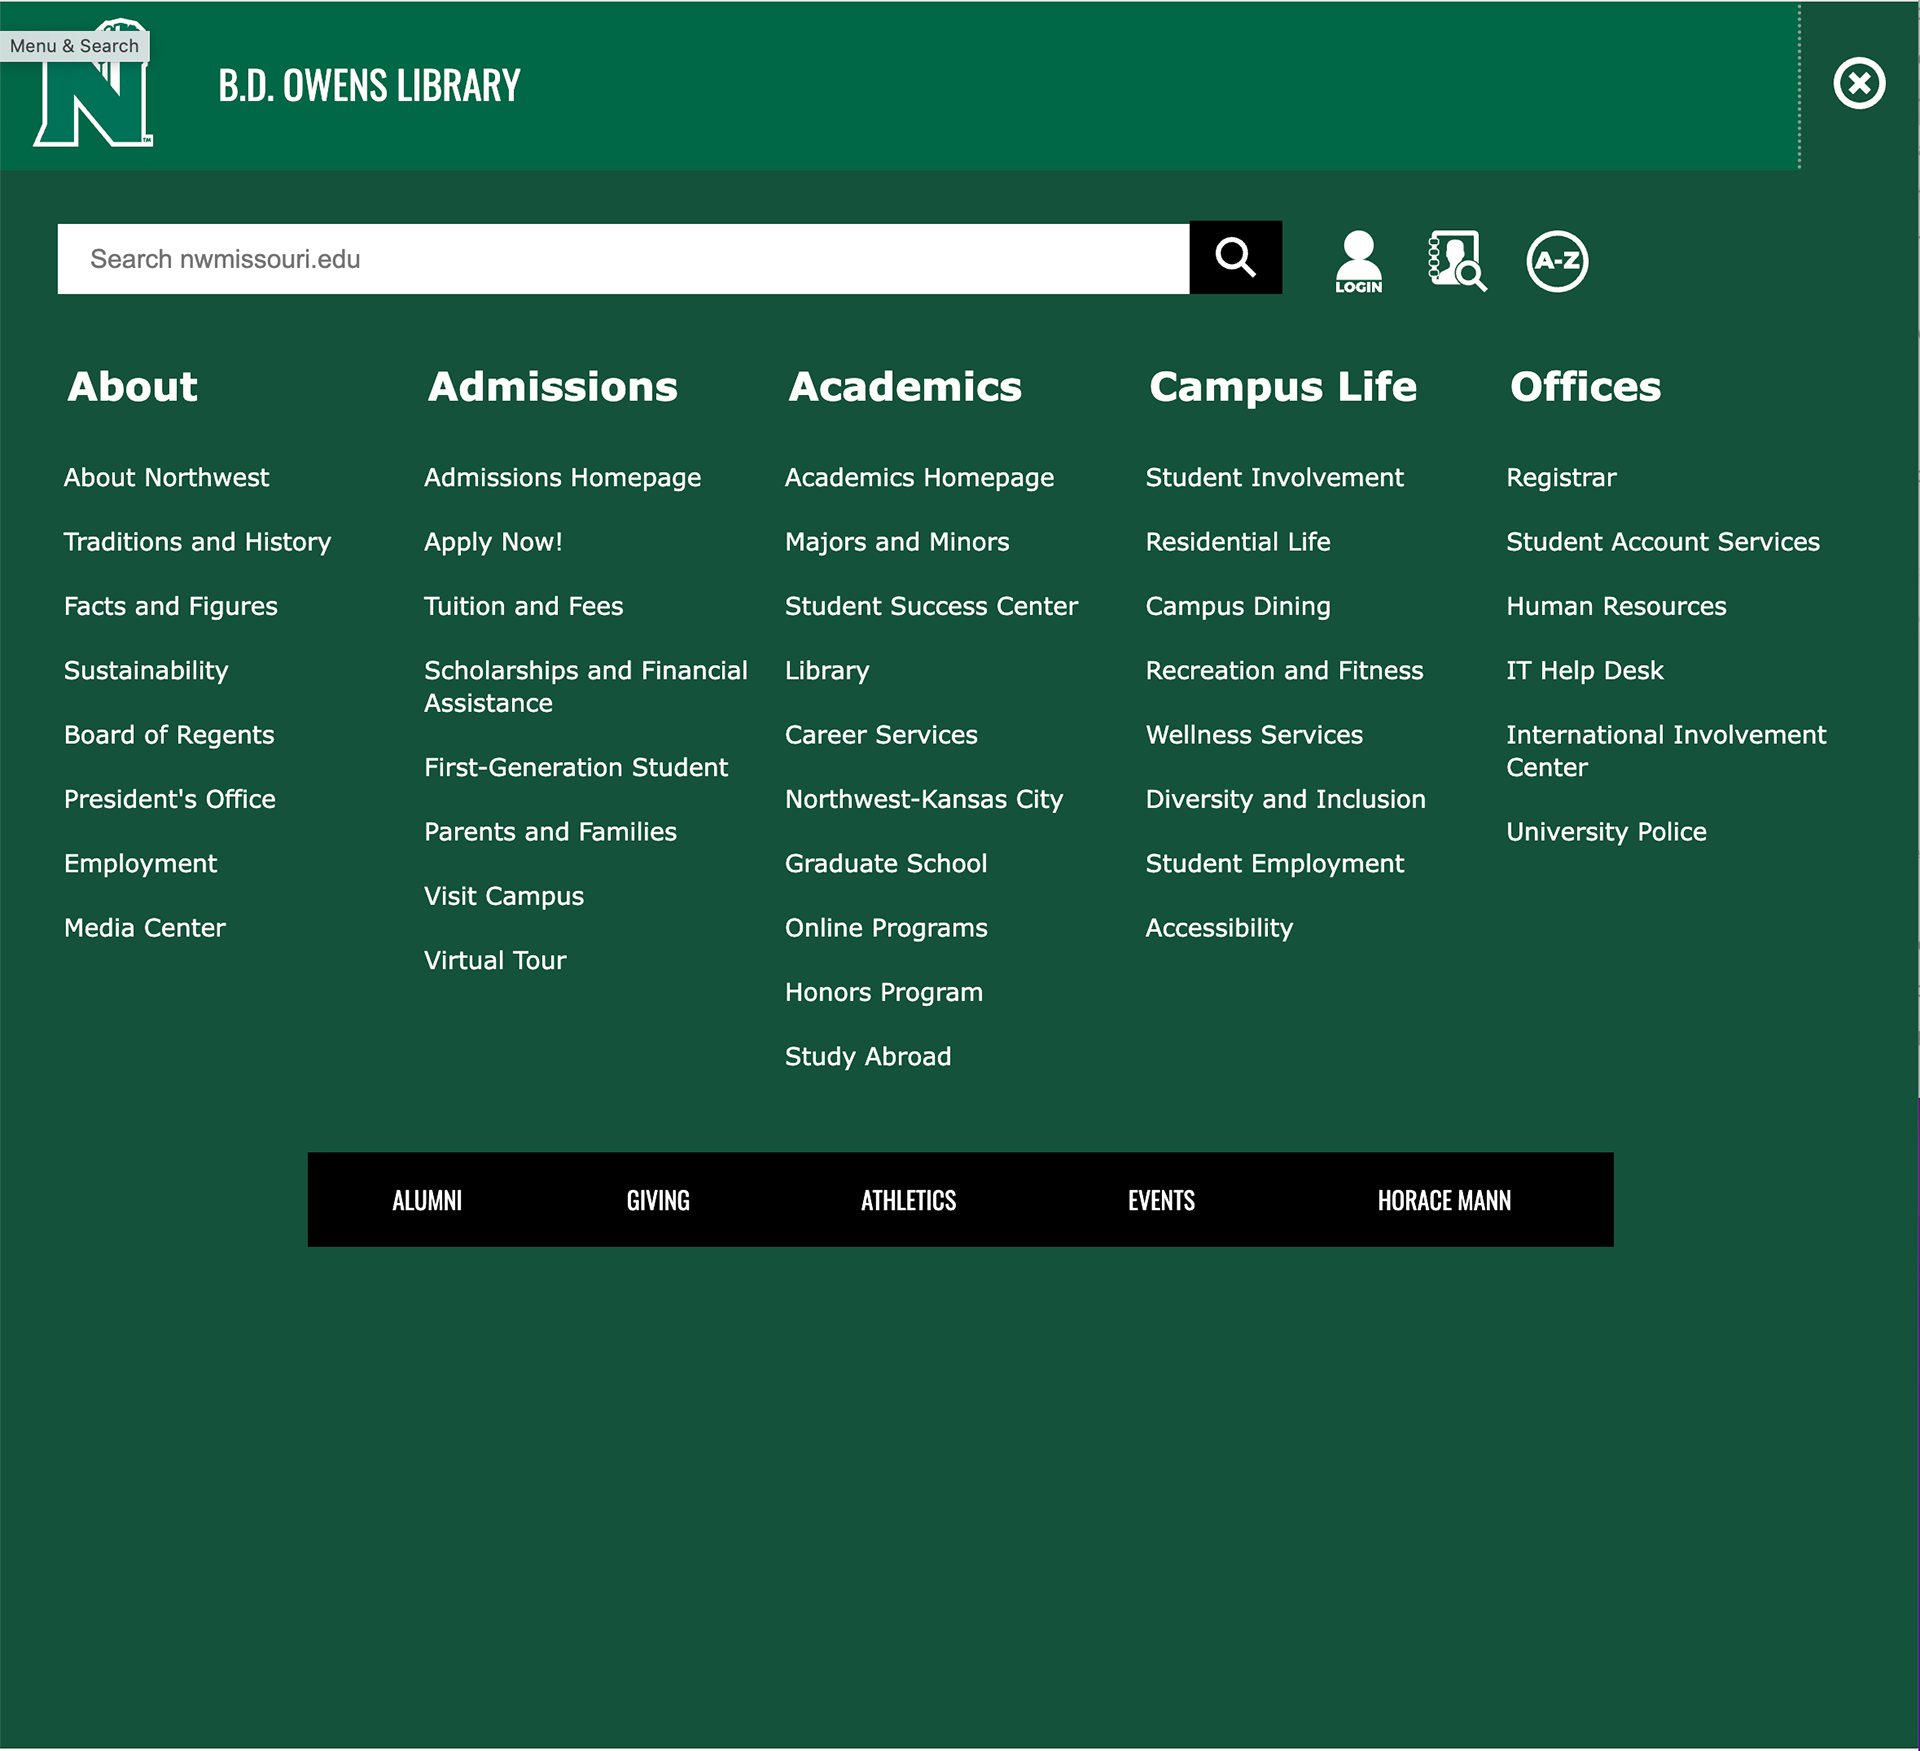The width and height of the screenshot is (1920, 1751).
Task: Go to University Police
Action: (x=1606, y=832)
